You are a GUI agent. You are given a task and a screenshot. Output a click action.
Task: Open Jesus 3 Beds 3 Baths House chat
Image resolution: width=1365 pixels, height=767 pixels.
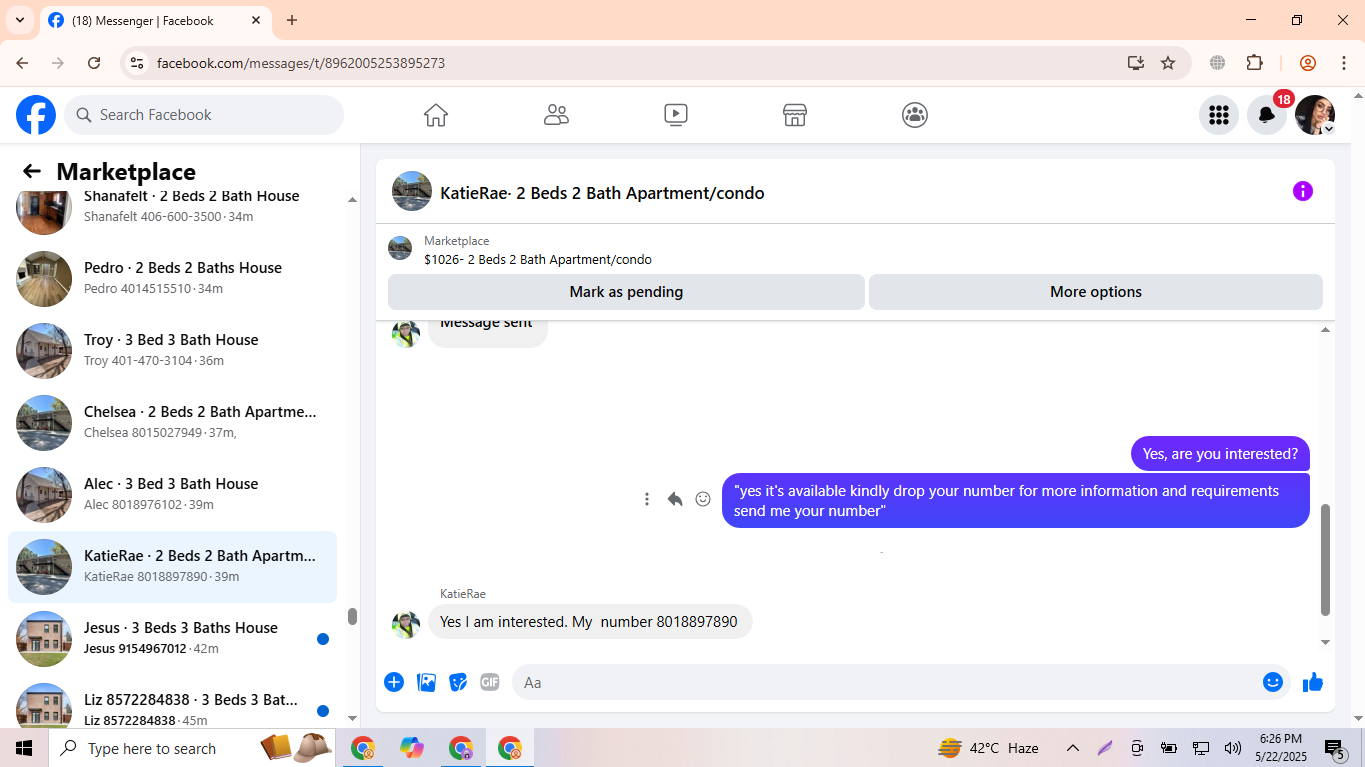[x=172, y=638]
